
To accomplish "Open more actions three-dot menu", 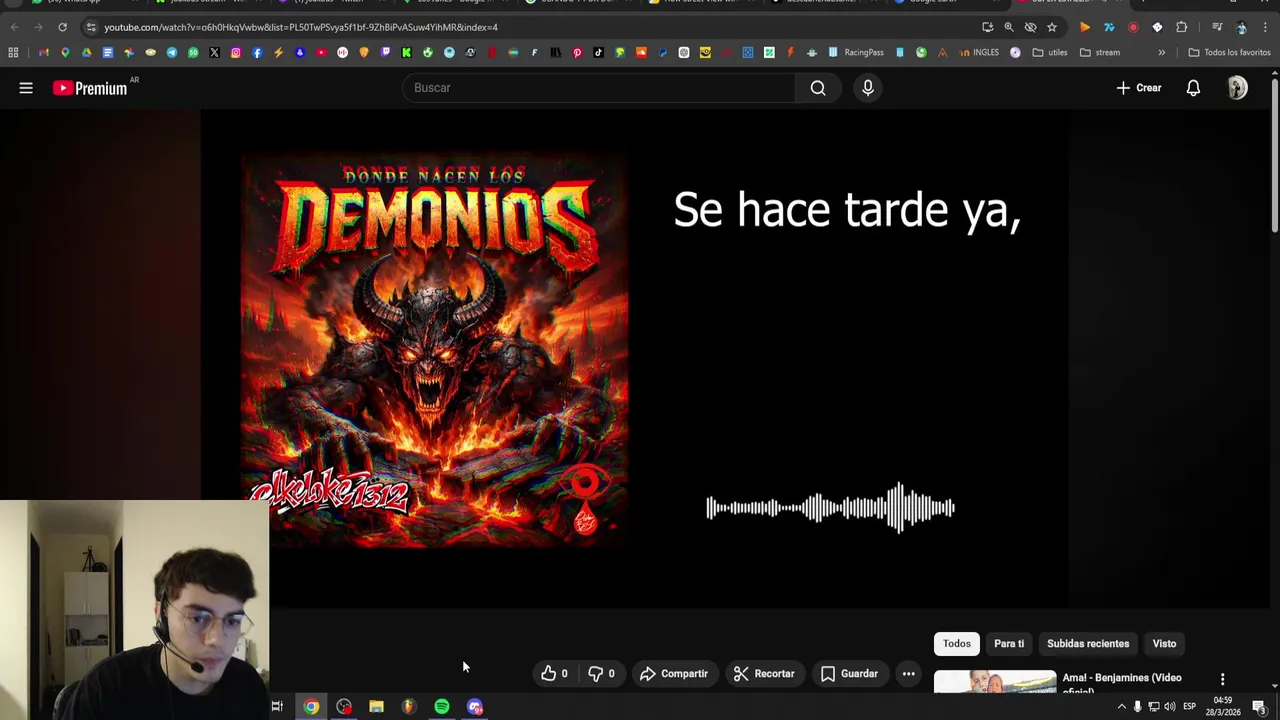I will click(x=908, y=674).
